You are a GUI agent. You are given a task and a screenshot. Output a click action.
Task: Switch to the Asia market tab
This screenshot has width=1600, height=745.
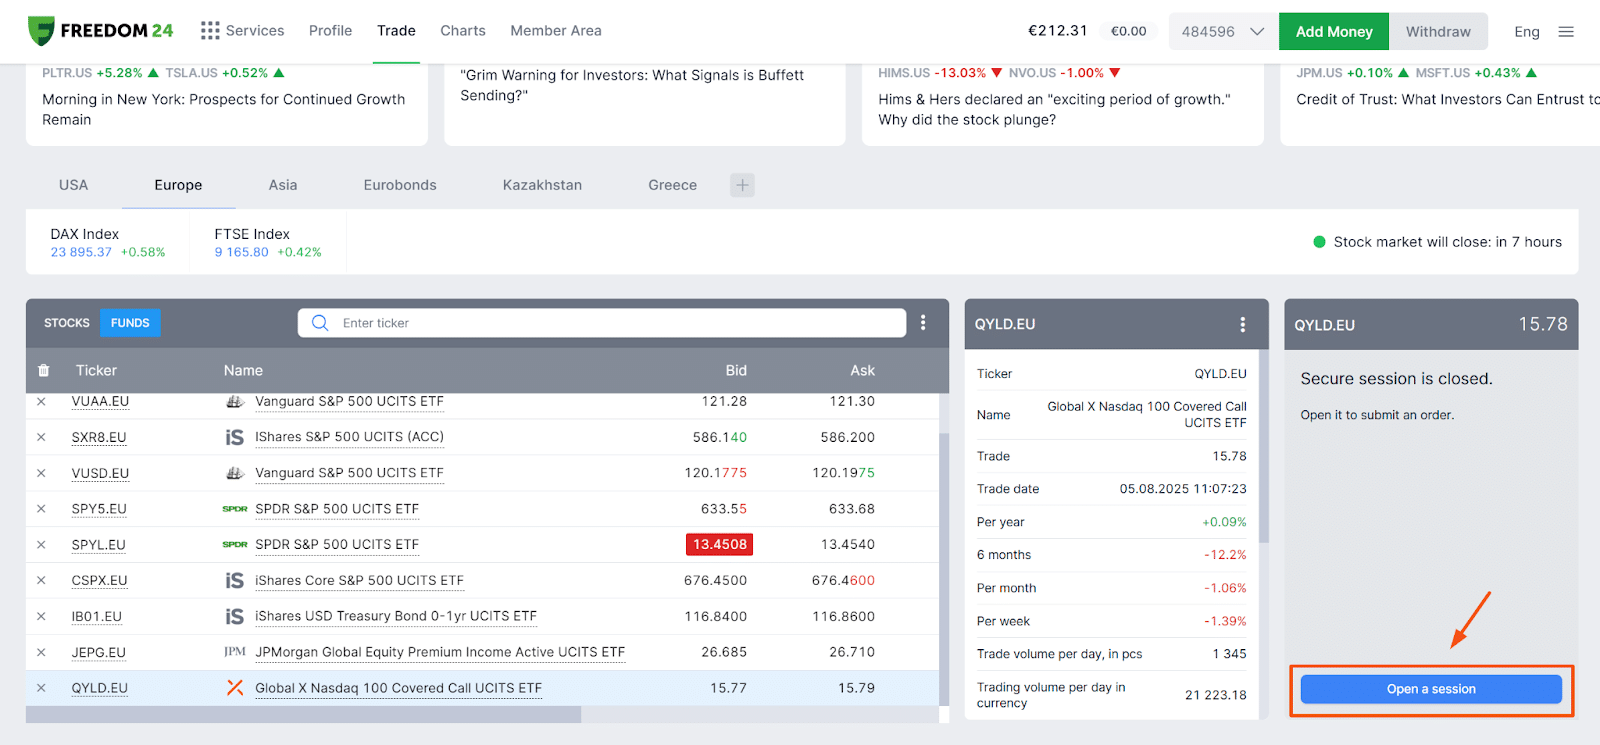pos(283,185)
